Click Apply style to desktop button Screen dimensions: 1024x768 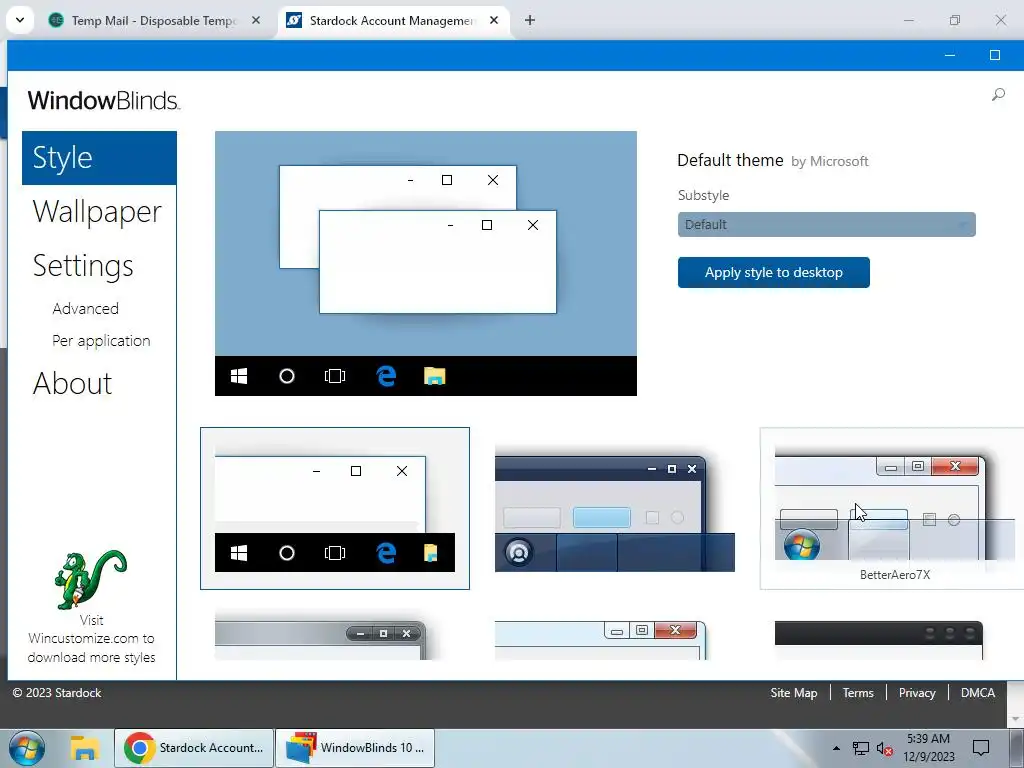(x=773, y=272)
